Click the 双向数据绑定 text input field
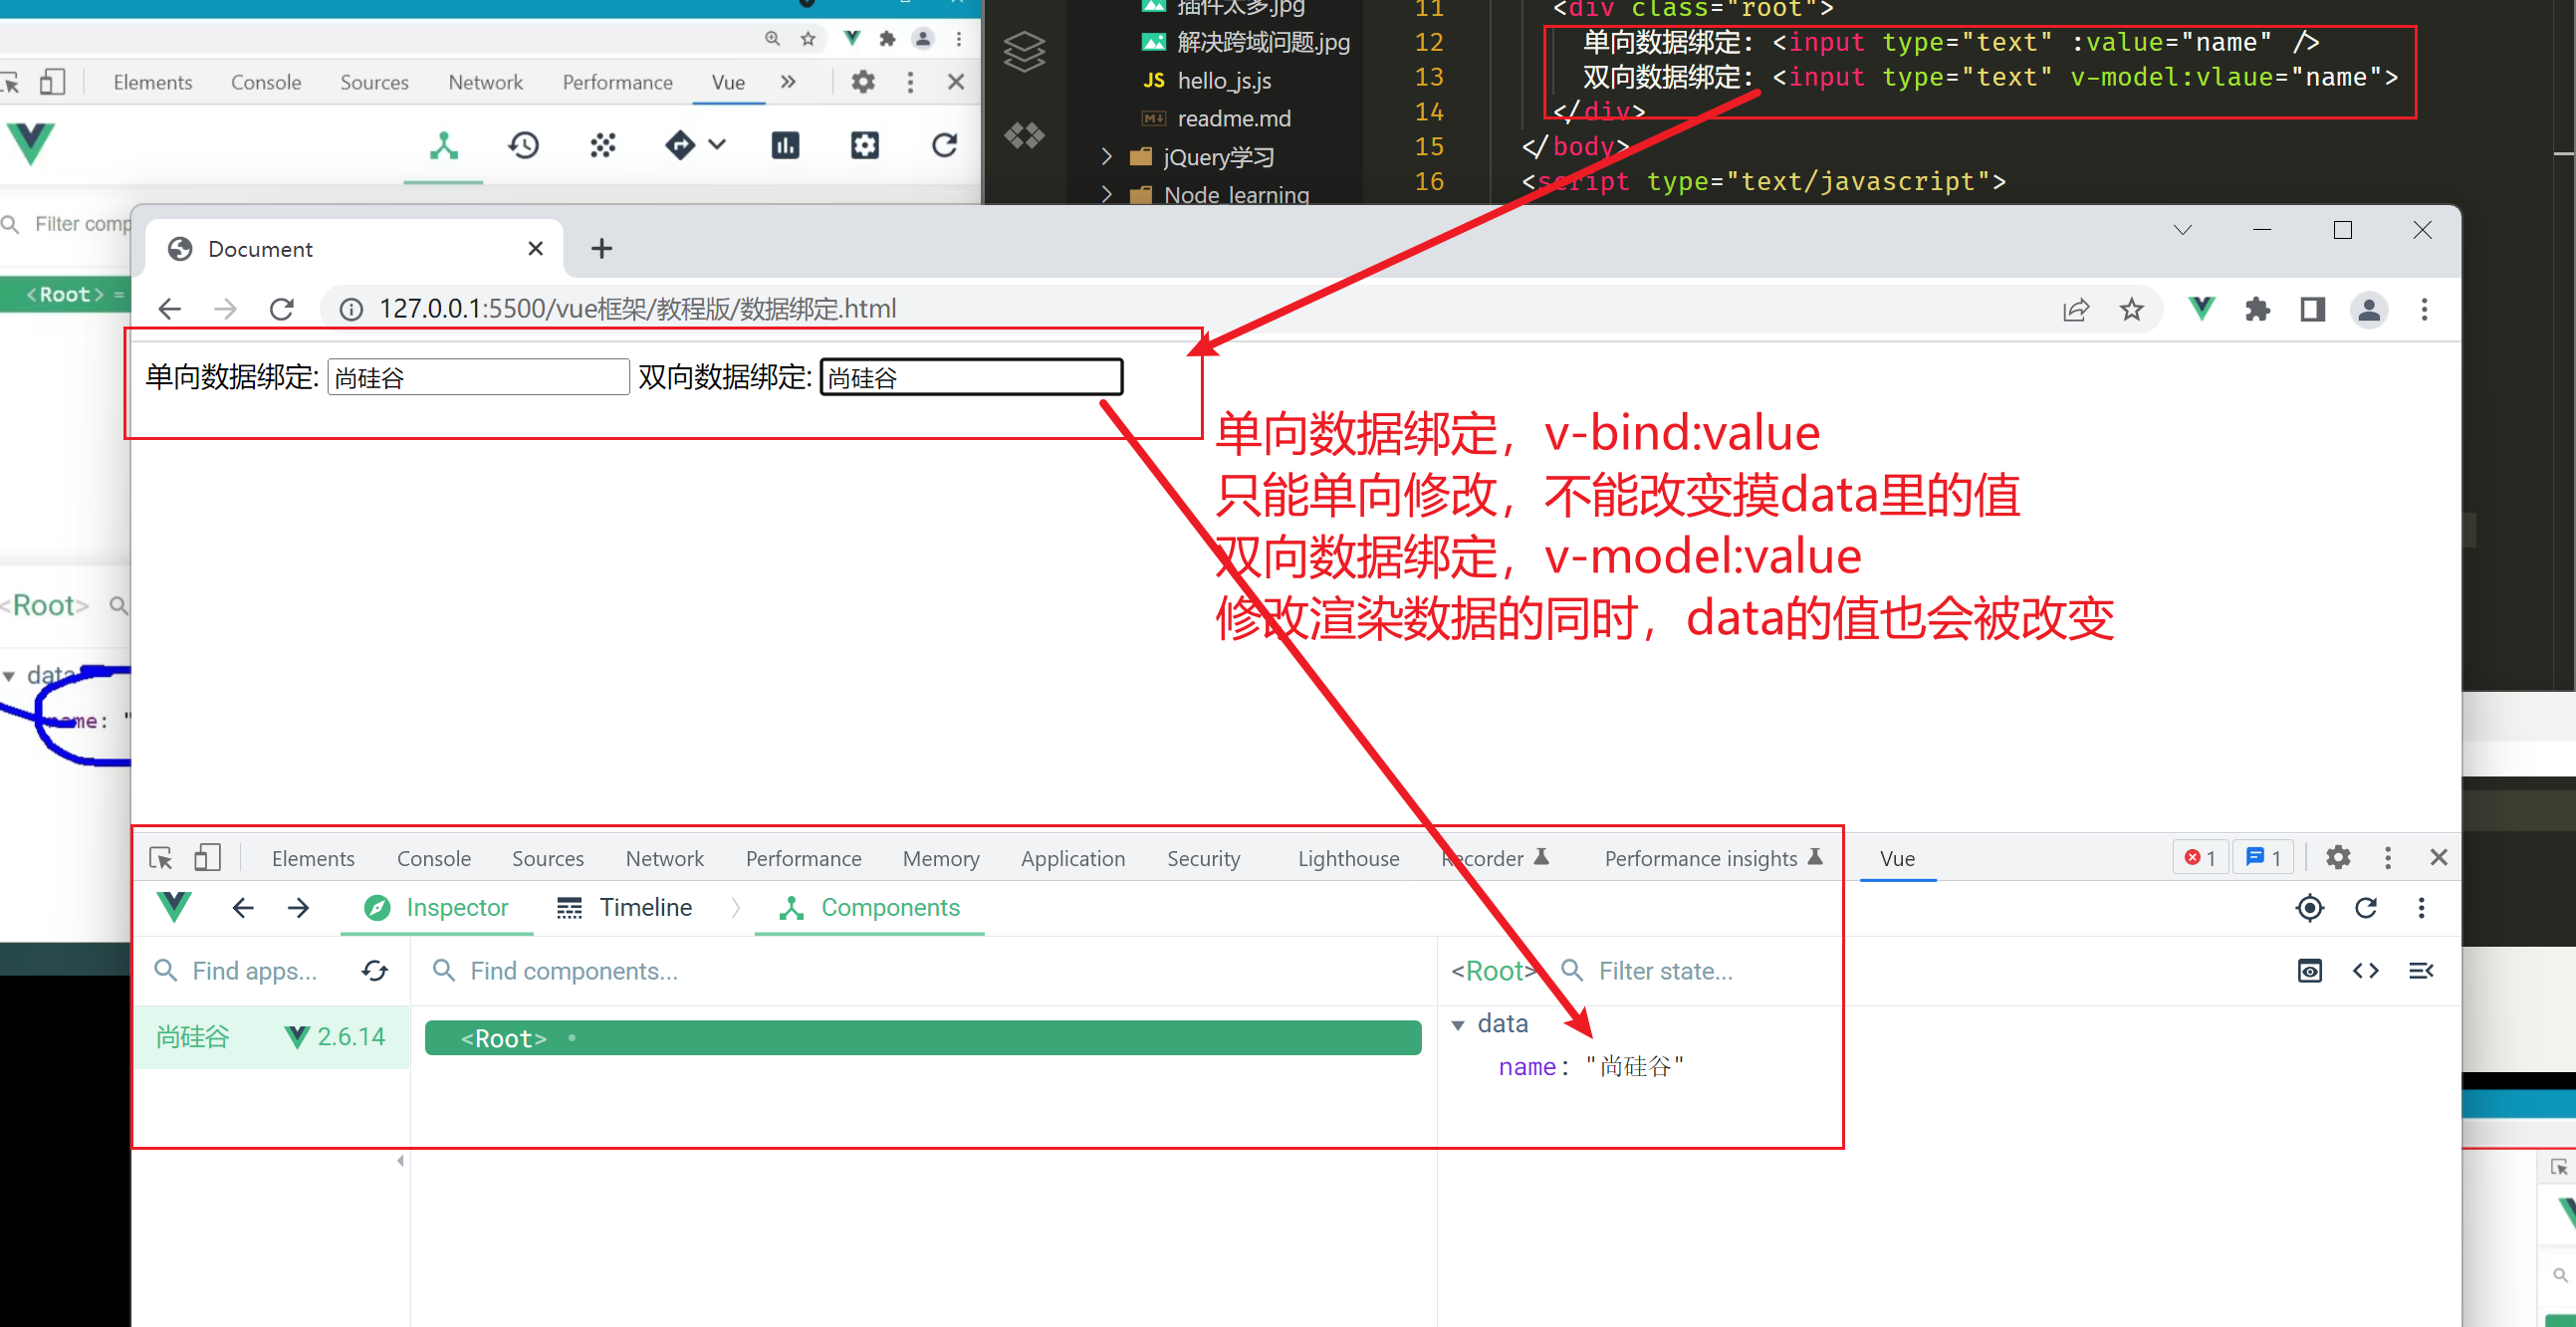 (971, 377)
